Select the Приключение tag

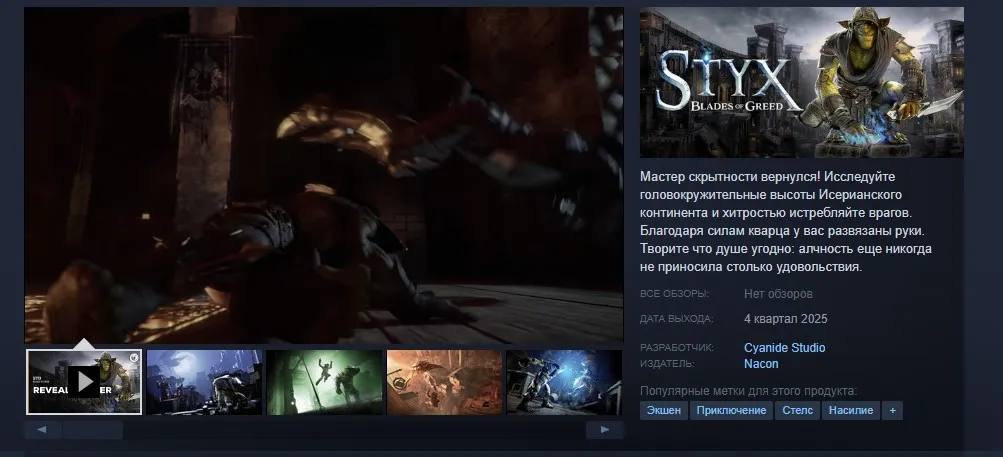(731, 410)
